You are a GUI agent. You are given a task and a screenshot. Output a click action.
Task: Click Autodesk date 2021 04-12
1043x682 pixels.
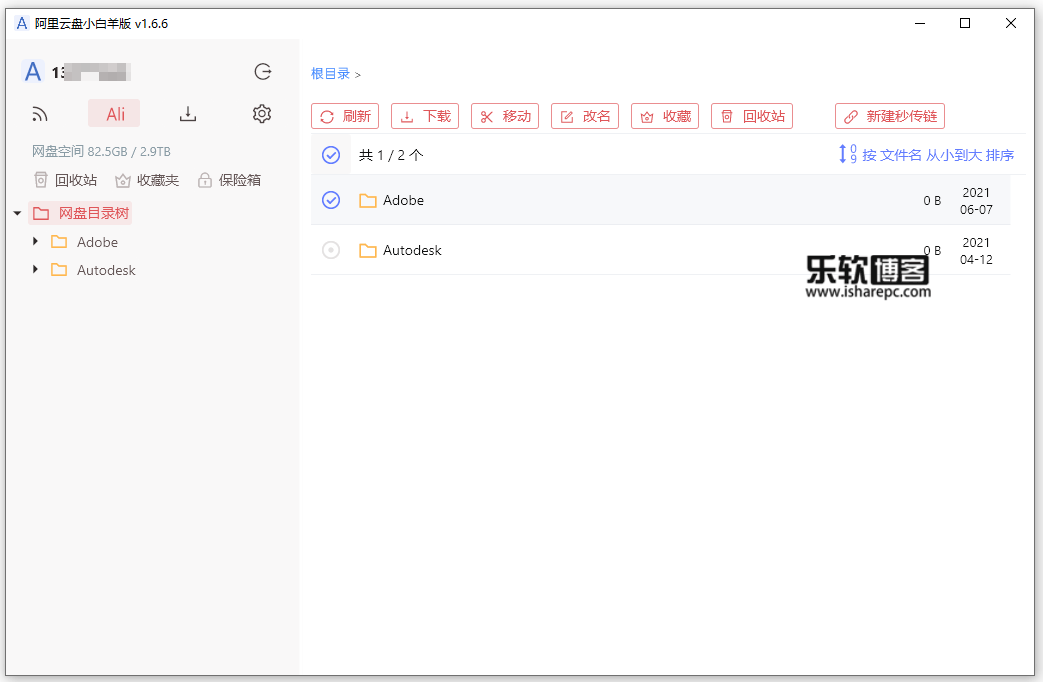(x=976, y=251)
